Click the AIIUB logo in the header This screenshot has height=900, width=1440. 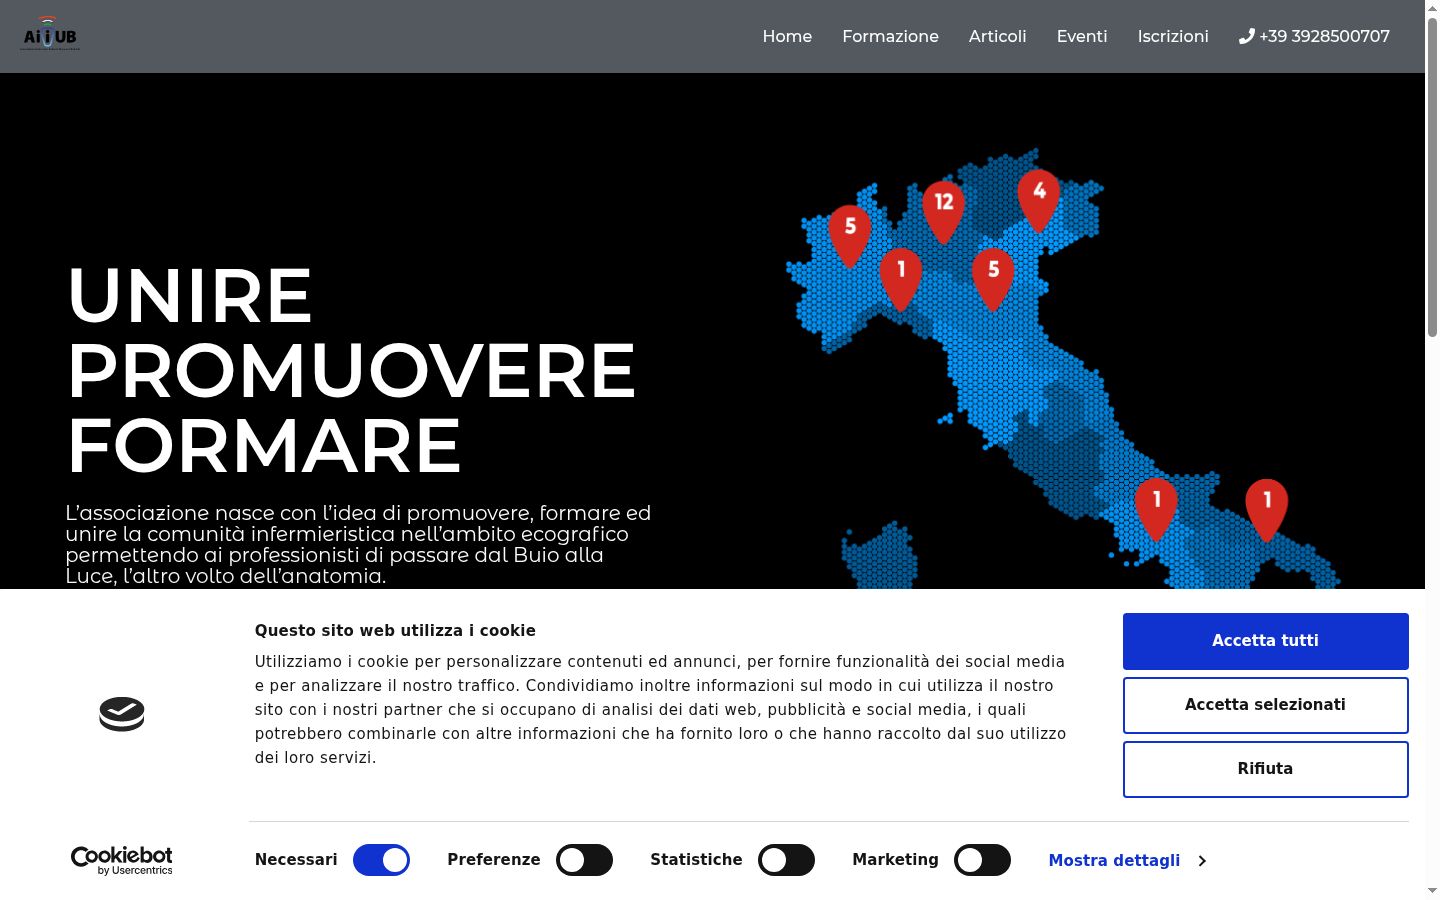50,35
